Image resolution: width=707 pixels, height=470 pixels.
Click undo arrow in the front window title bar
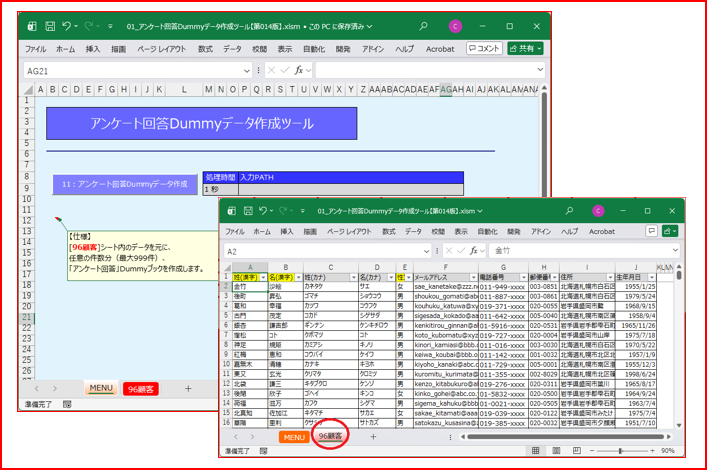pyautogui.click(x=265, y=212)
